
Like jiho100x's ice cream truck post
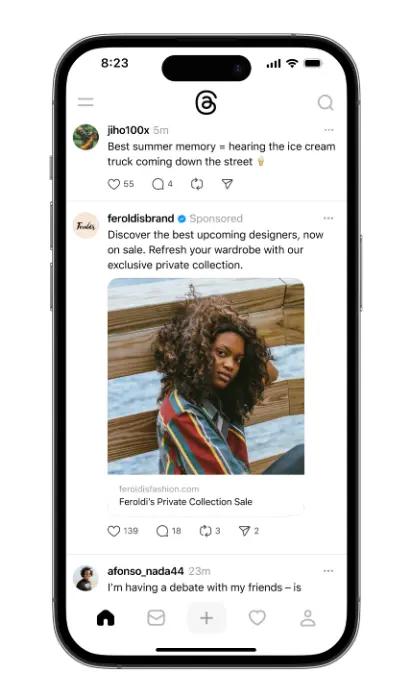[x=114, y=184]
